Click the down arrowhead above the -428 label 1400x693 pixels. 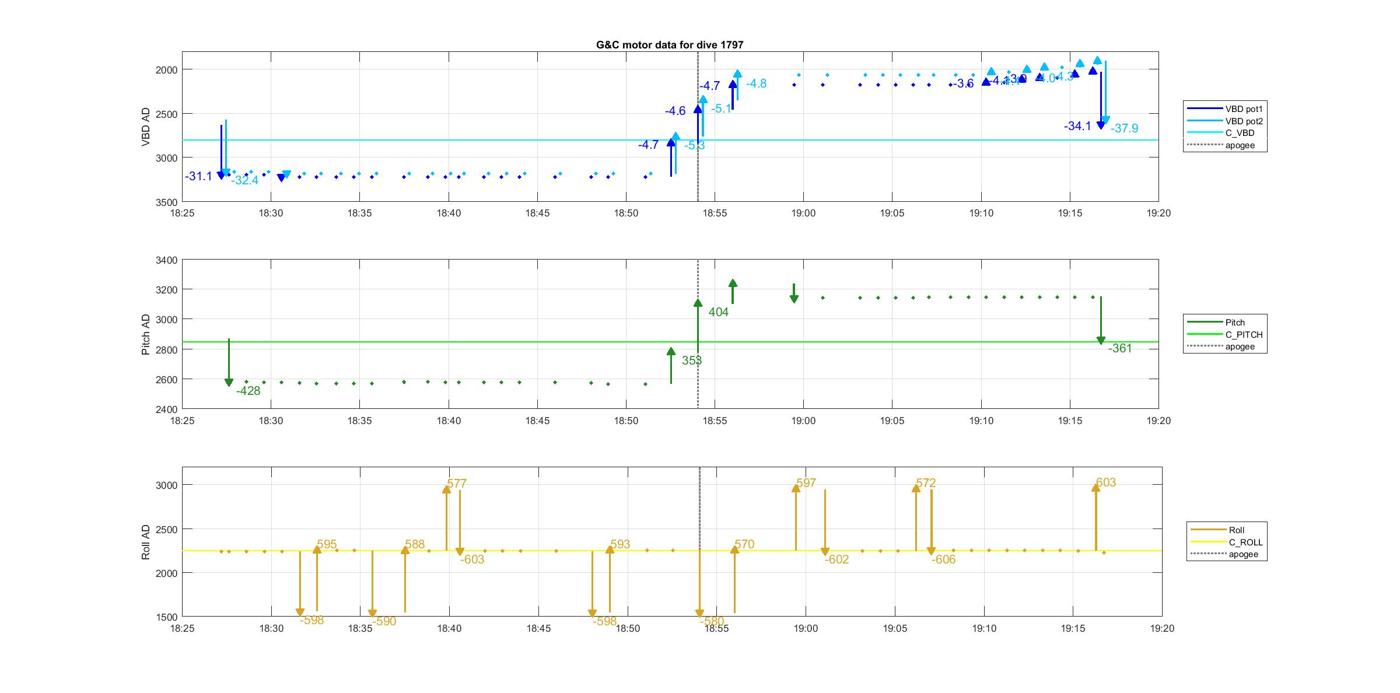click(229, 382)
